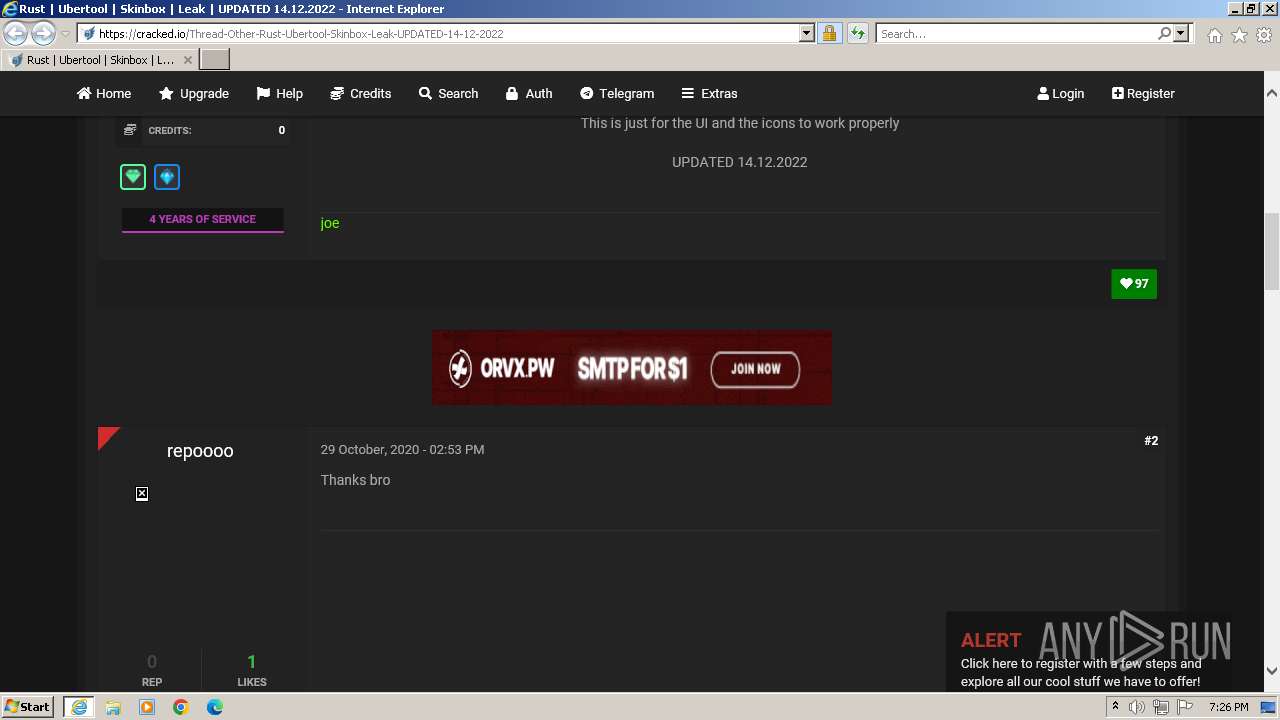Open the Upgrade menu item
The image size is (1280, 720).
click(x=194, y=93)
